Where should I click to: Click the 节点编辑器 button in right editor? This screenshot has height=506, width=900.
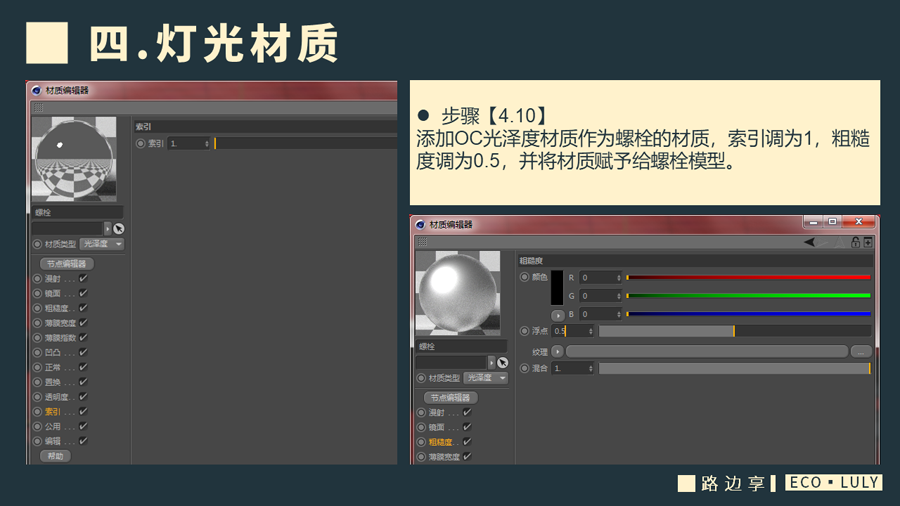pyautogui.click(x=451, y=398)
